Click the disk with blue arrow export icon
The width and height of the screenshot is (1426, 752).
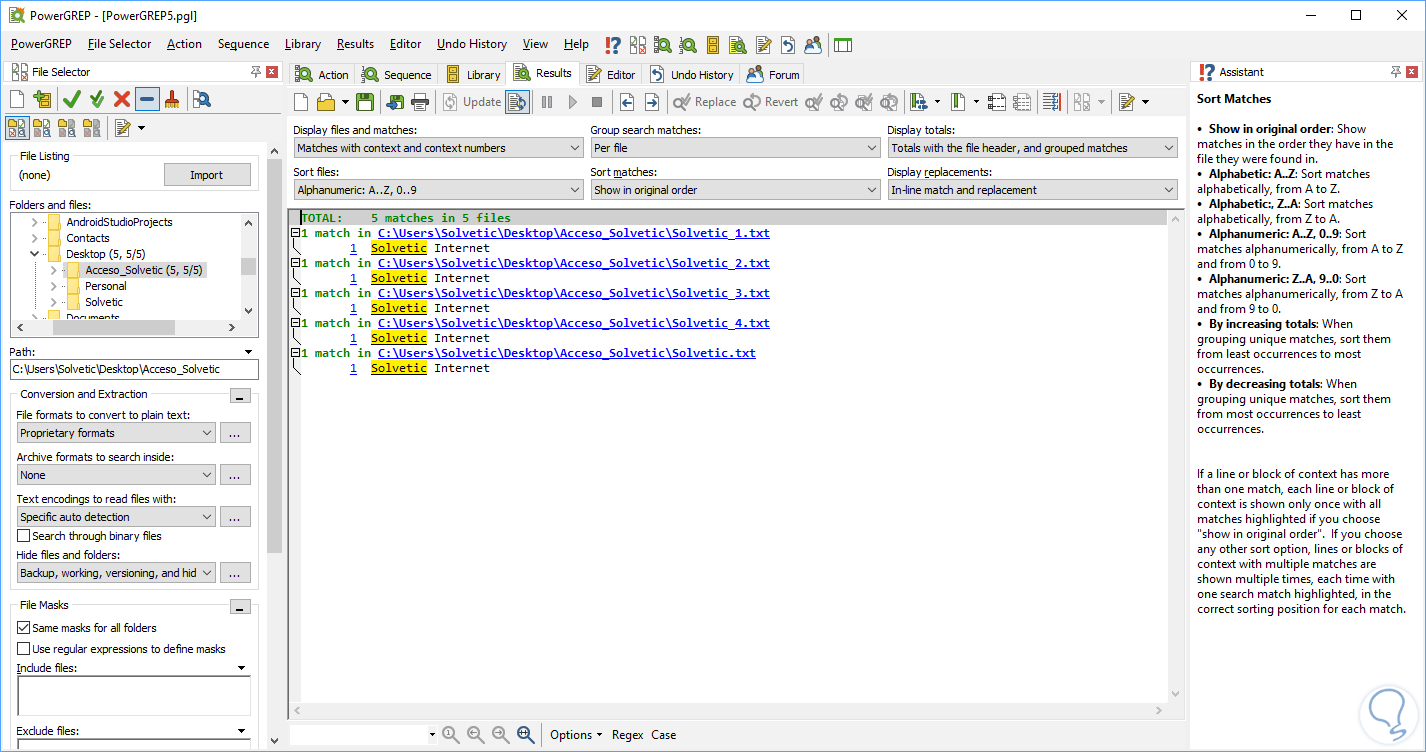point(395,102)
